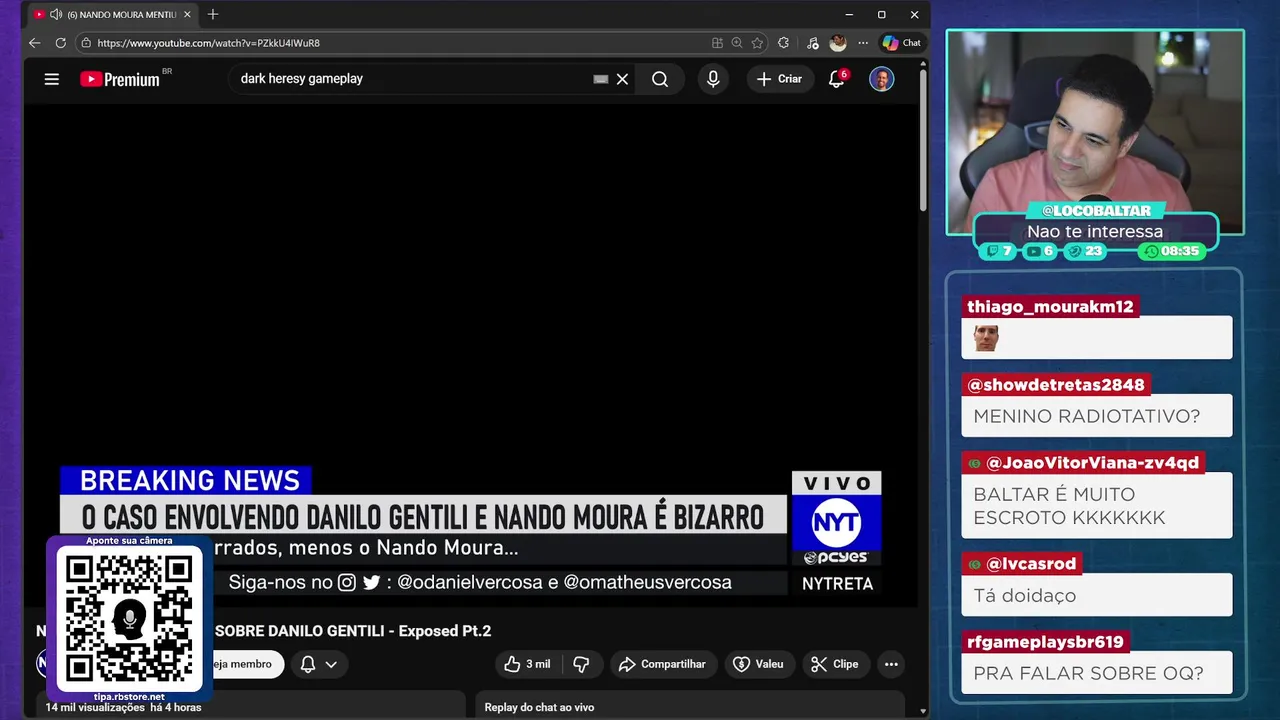Open the apps icon in address bar
This screenshot has height=720, width=1280.
point(717,43)
